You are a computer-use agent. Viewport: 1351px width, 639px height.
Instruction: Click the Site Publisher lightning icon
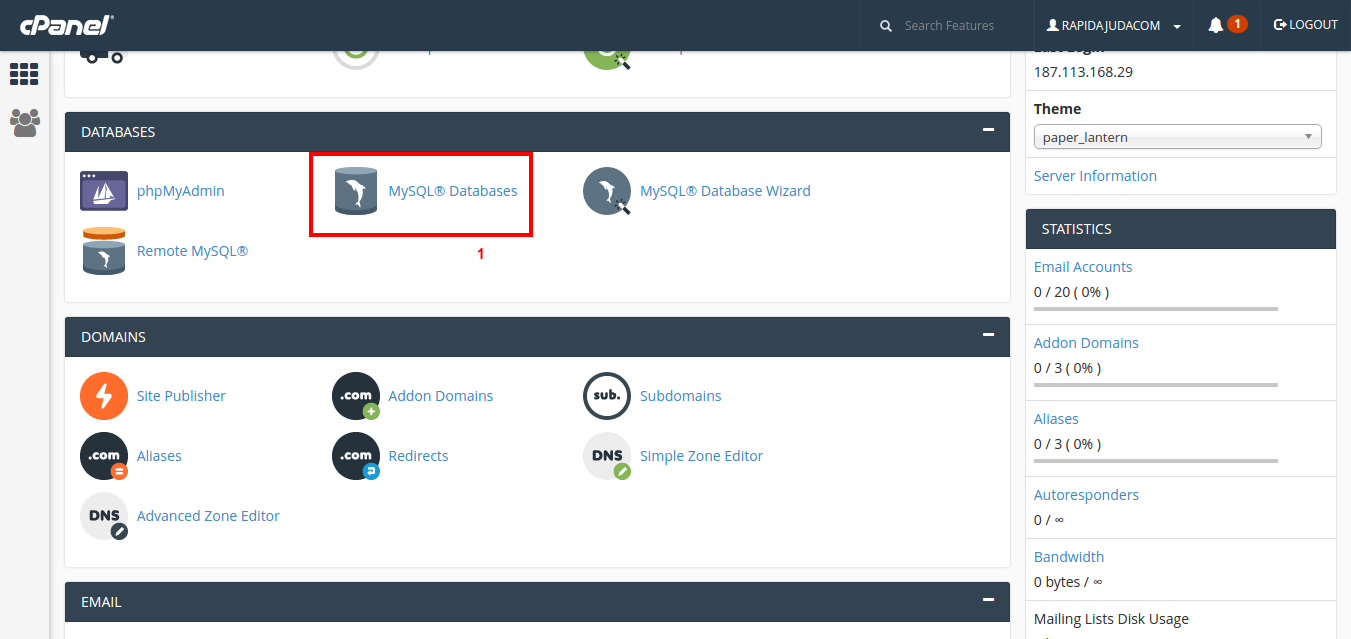[104, 396]
